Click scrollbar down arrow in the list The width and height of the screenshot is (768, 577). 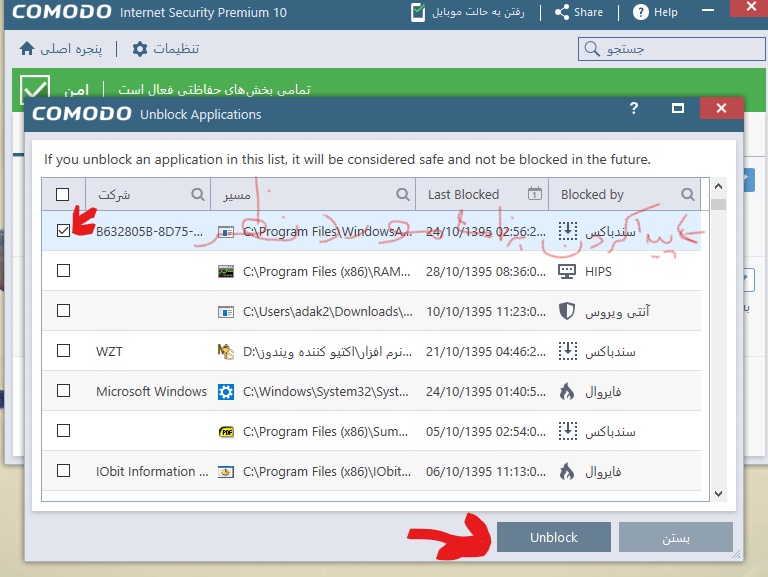click(x=719, y=494)
